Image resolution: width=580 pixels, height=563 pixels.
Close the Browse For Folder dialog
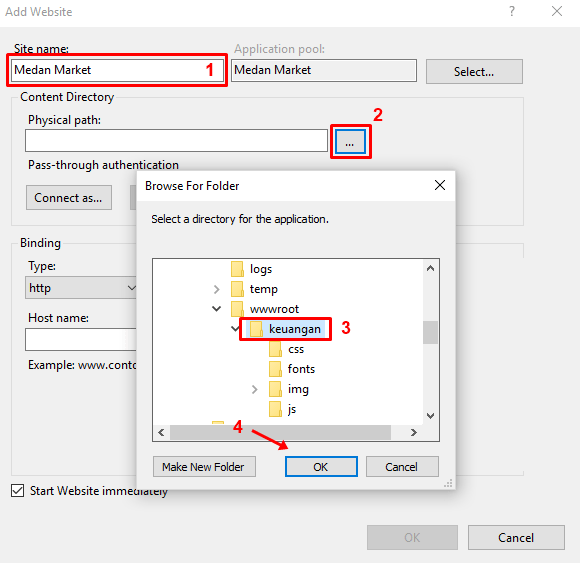pyautogui.click(x=440, y=185)
